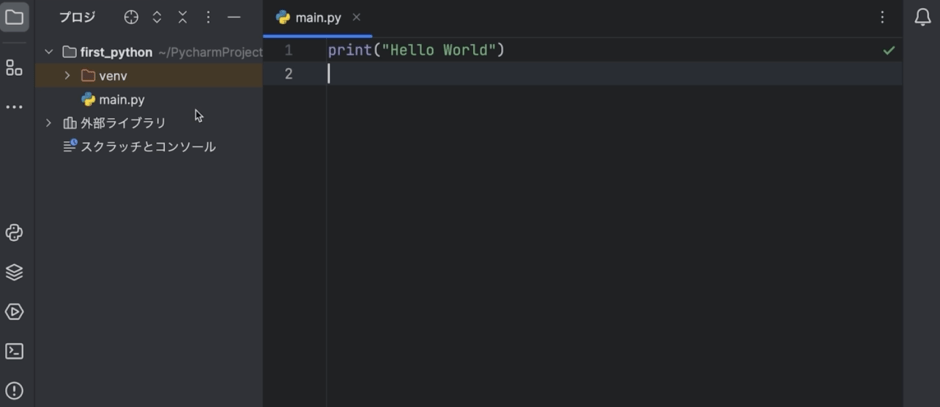Expand the 外部ライブラリ node
Viewport: 940px width, 407px height.
pos(48,123)
